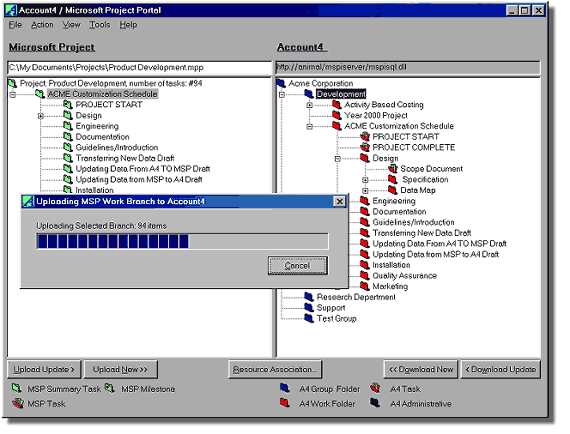The height and width of the screenshot is (434, 570).
Task: Expand Activity Based Costing node
Action: pos(309,105)
